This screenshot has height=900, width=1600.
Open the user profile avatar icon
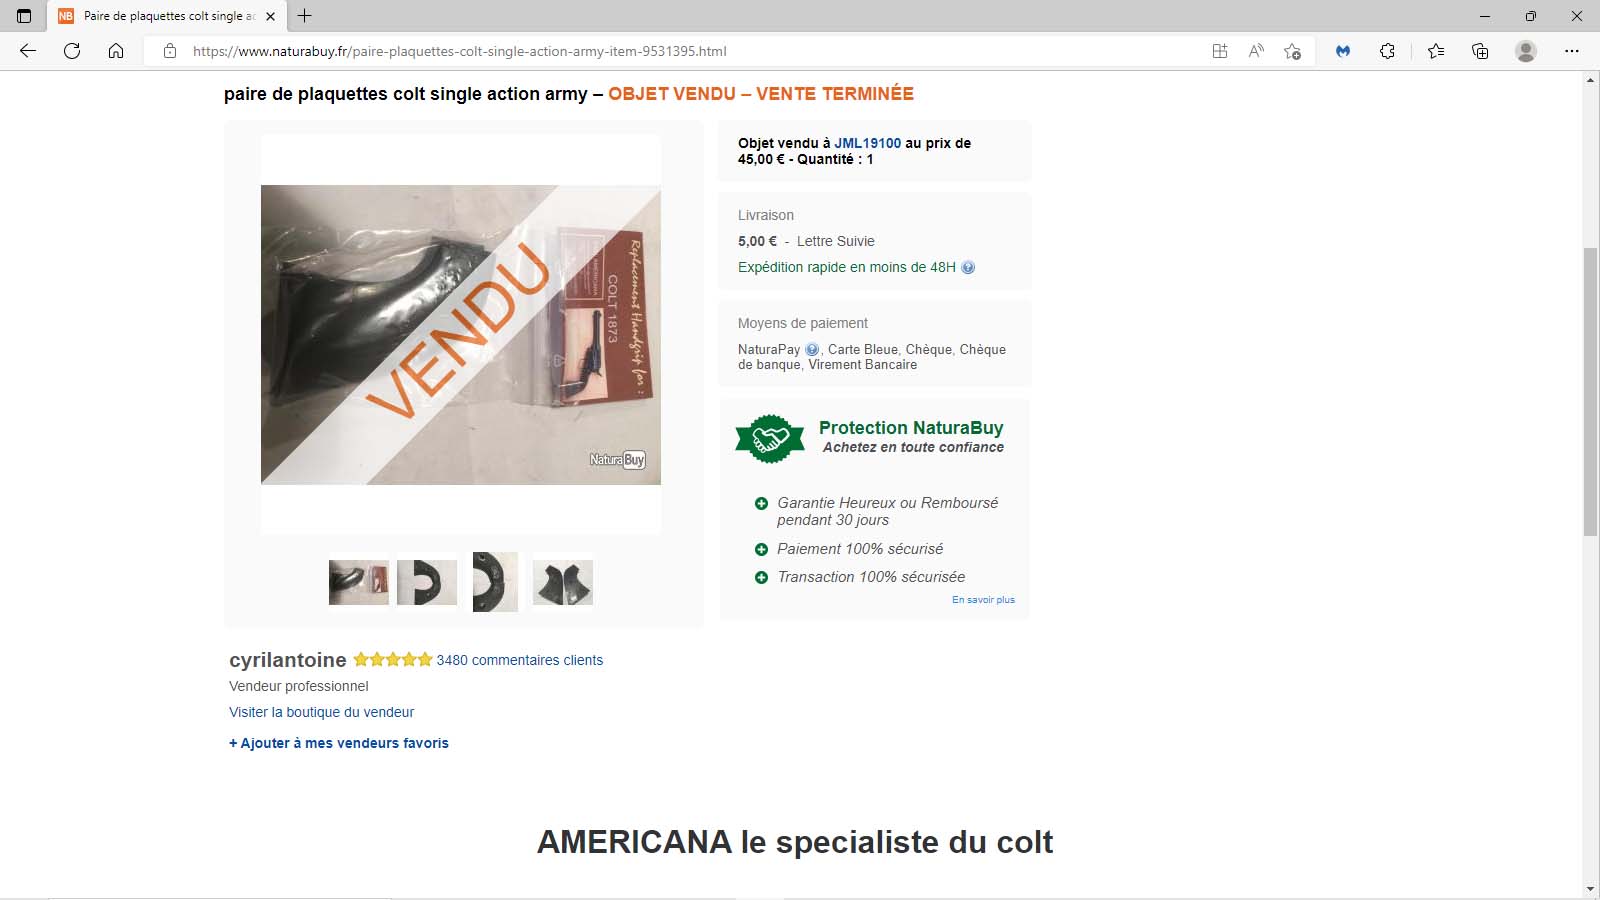(1526, 51)
